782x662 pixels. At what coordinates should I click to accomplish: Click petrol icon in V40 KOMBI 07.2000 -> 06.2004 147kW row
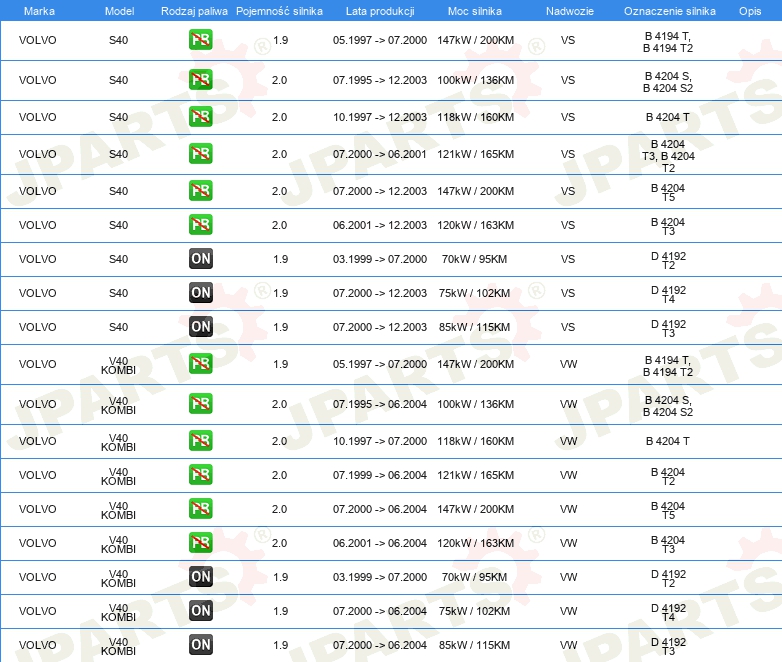[x=200, y=509]
